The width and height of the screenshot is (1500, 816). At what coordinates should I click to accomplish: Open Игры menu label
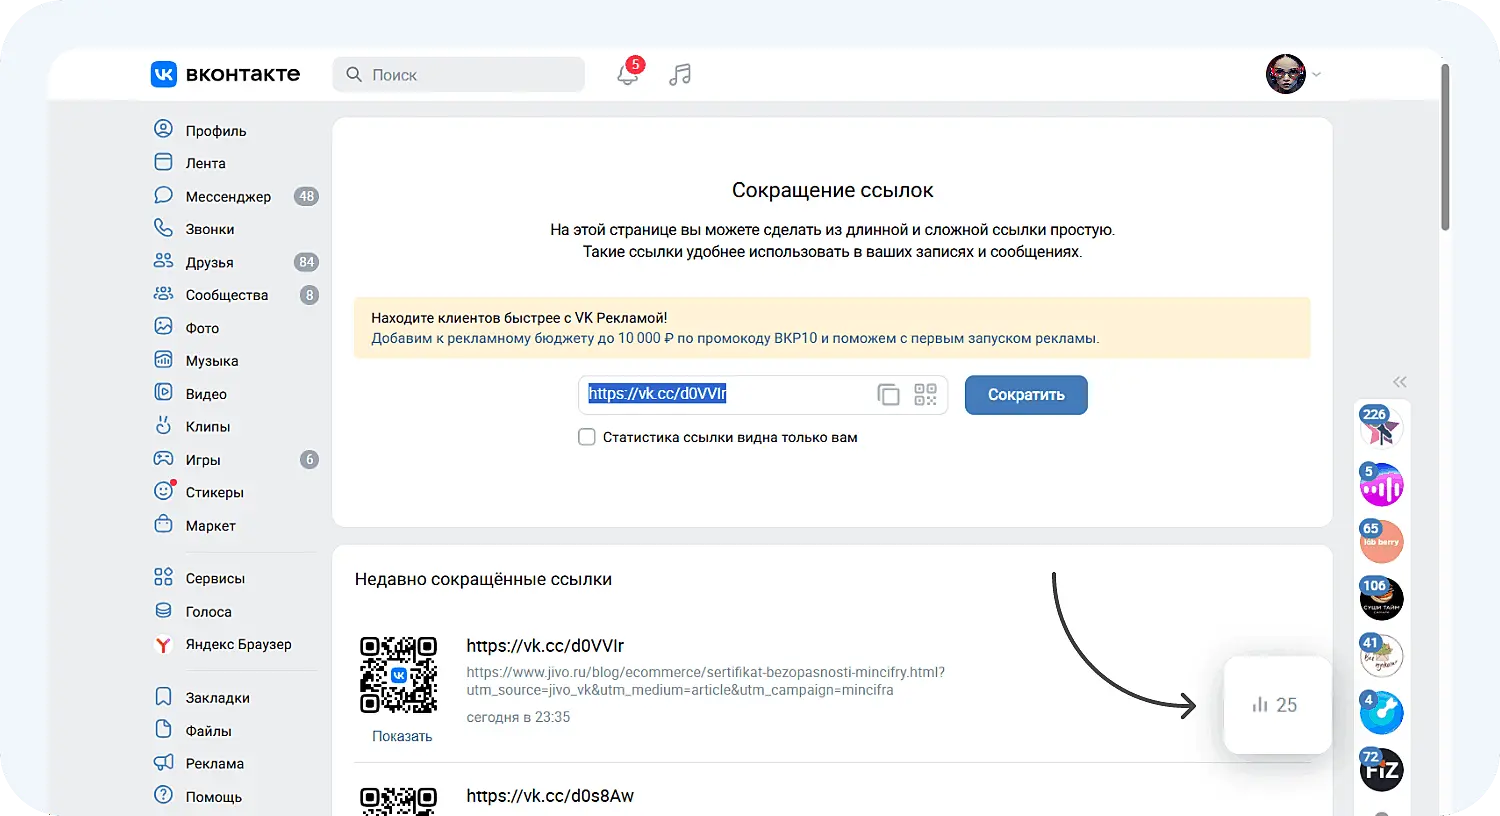203,460
